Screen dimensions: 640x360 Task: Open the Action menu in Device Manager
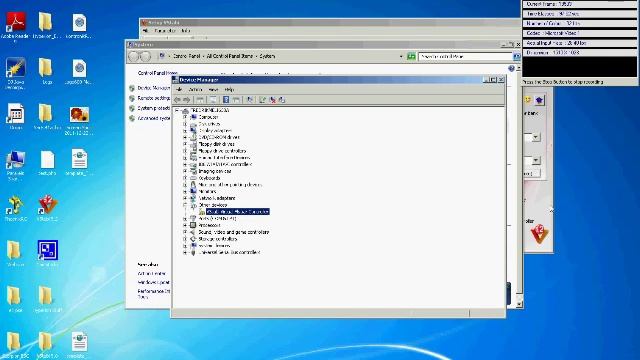(196, 89)
